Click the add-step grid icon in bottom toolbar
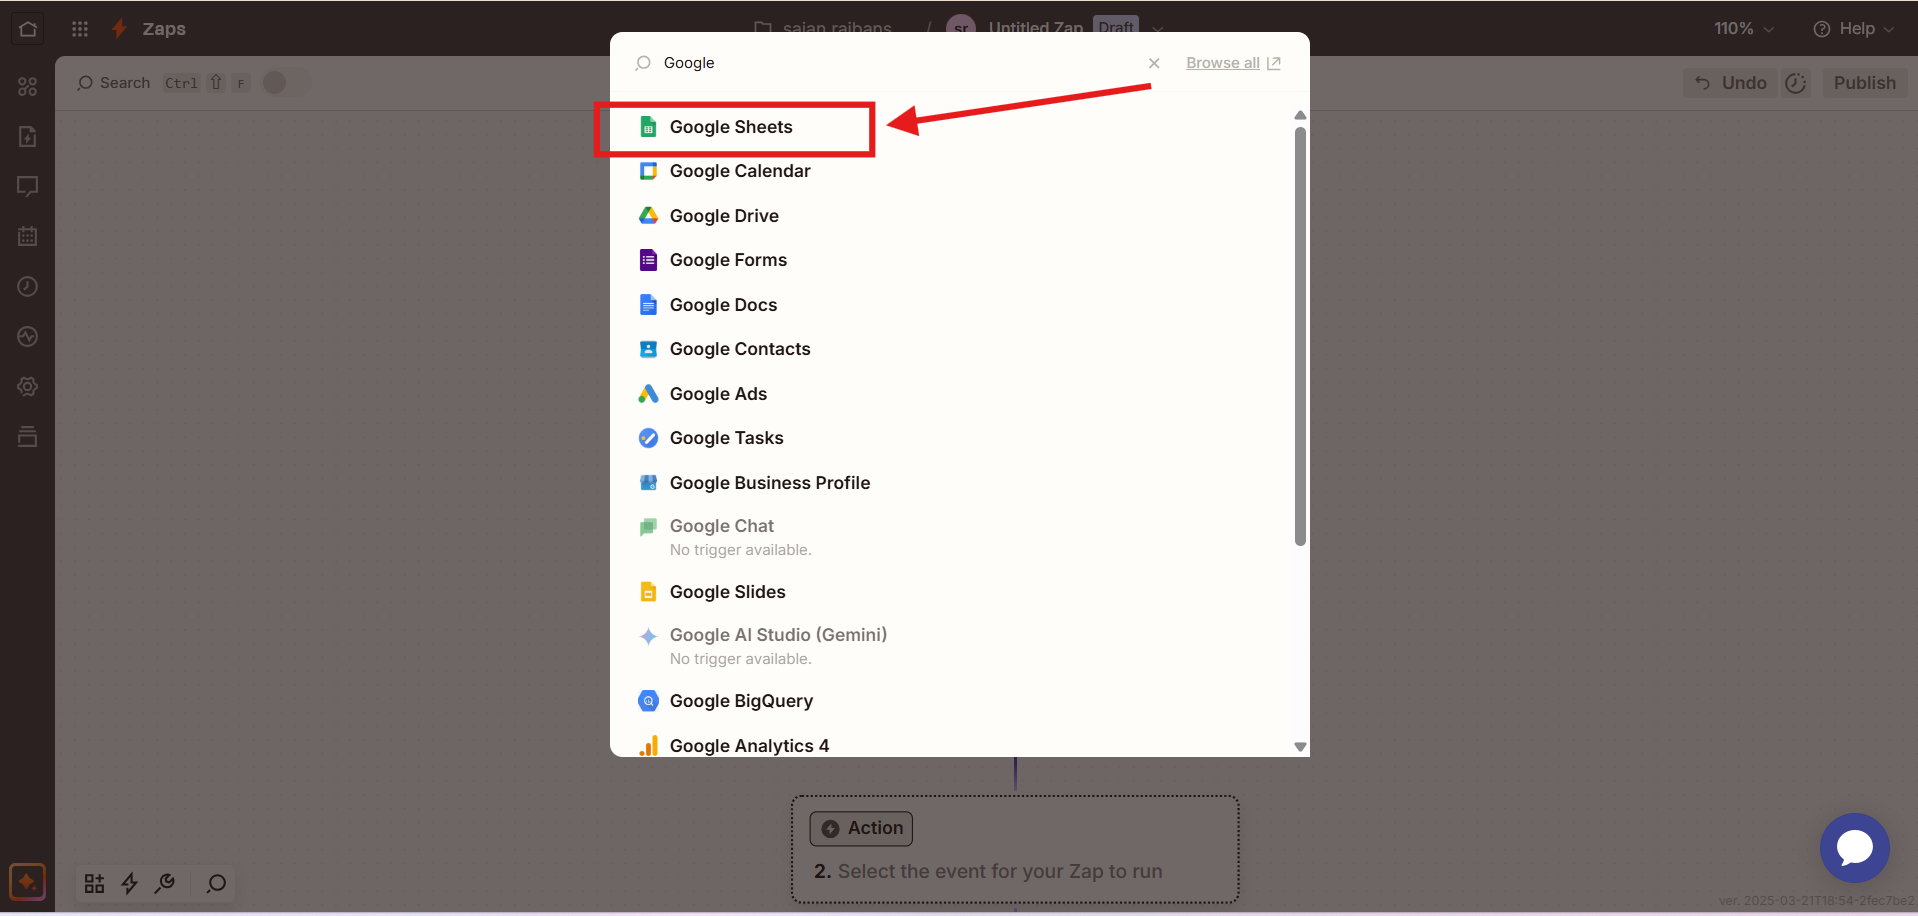The image size is (1918, 916). [94, 883]
